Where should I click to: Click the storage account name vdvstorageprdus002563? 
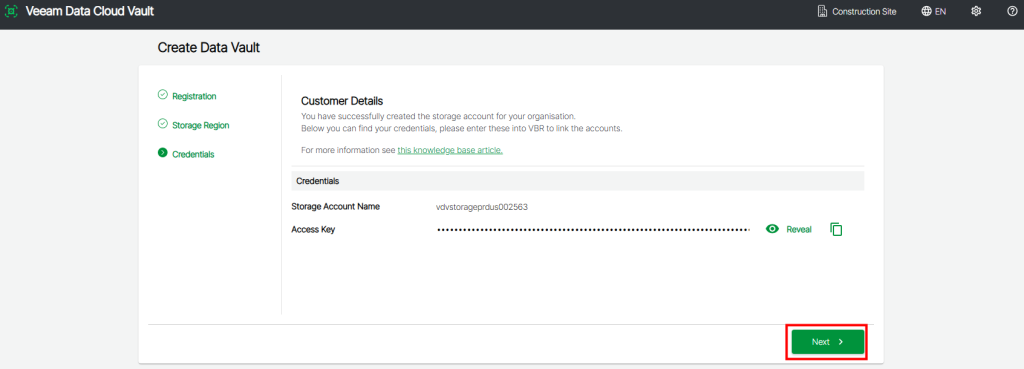482,207
